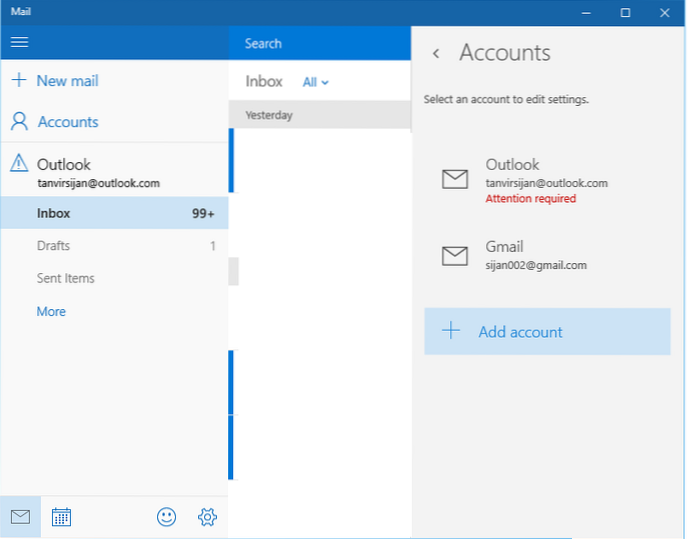Click the Add account button
The height and width of the screenshot is (539, 698).
(547, 332)
